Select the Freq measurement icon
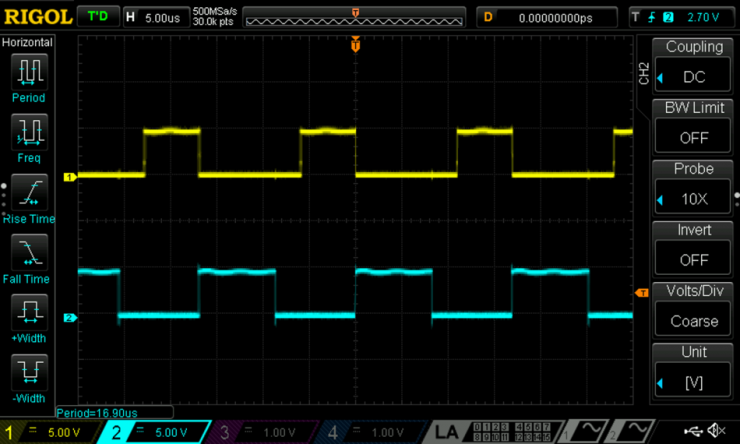The height and width of the screenshot is (444, 740). tap(29, 131)
